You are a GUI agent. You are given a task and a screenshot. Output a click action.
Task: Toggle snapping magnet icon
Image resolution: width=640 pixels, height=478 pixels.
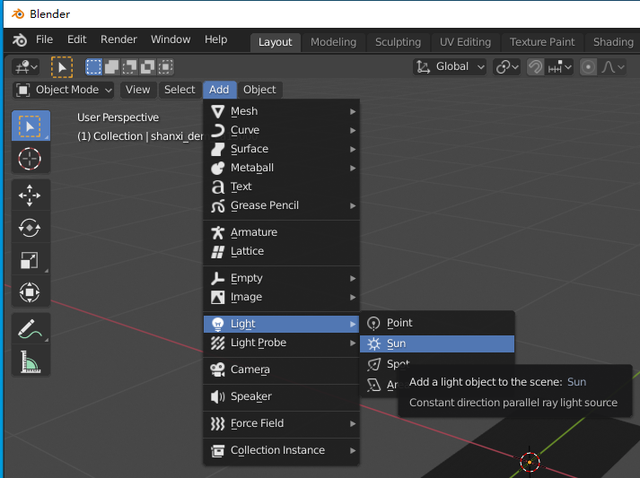pyautogui.click(x=535, y=67)
